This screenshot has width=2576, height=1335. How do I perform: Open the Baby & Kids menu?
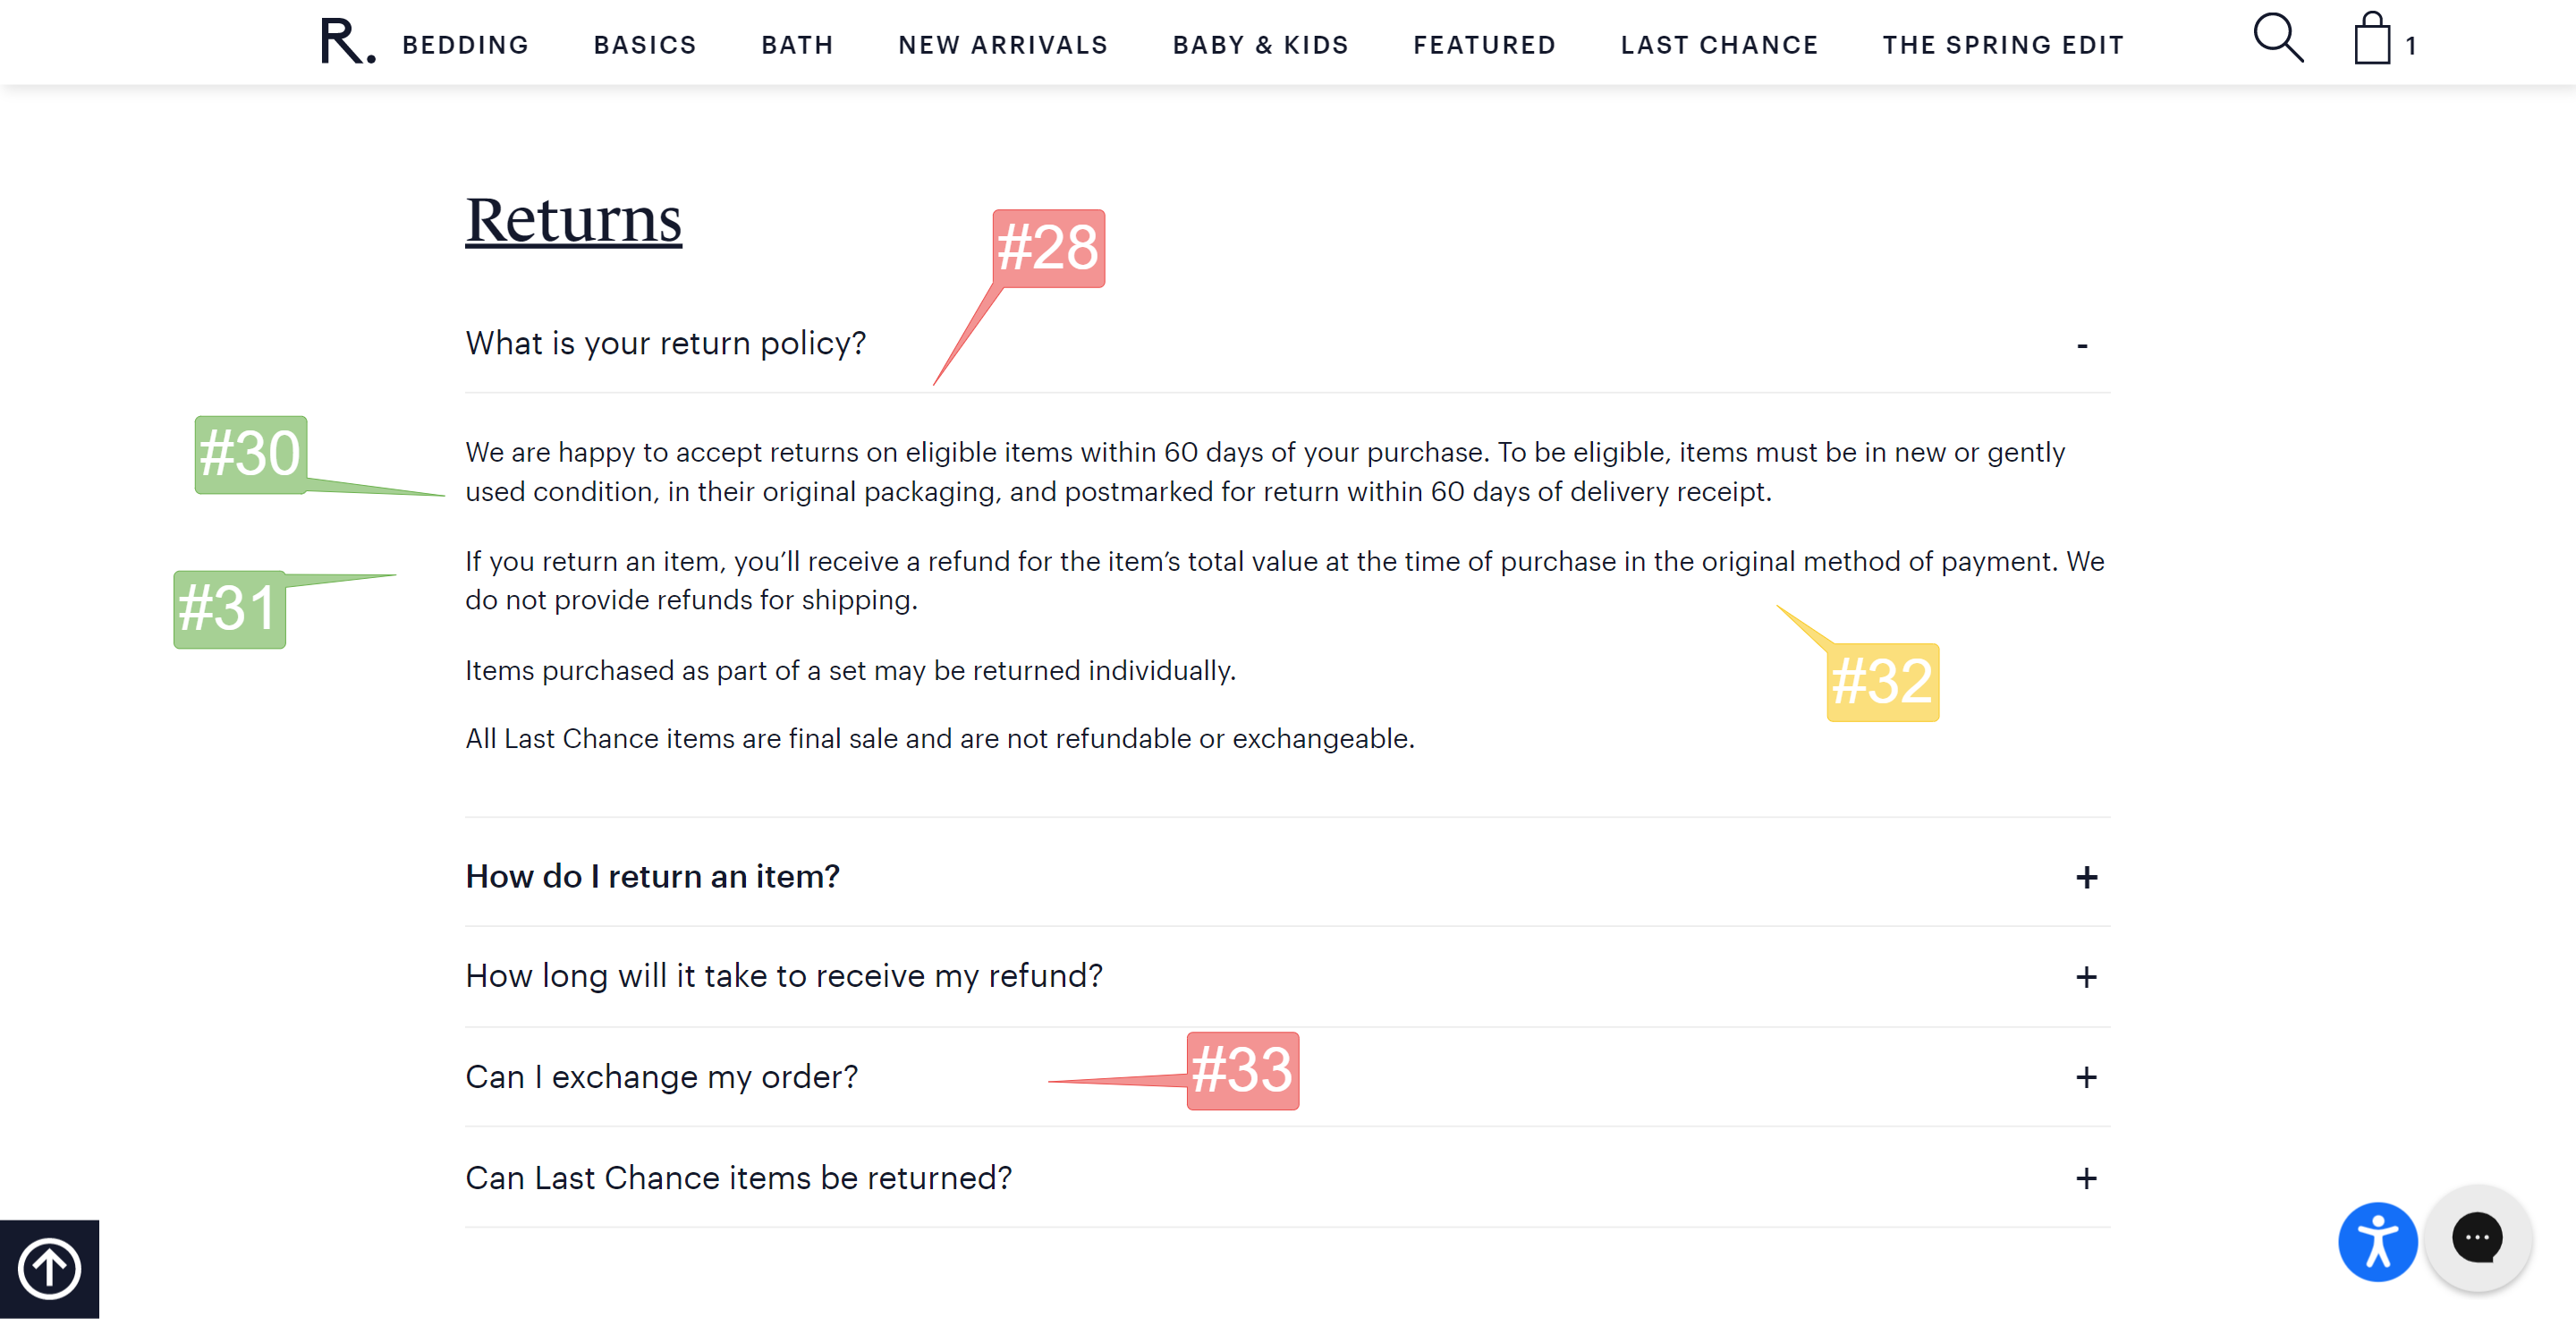point(1260,45)
